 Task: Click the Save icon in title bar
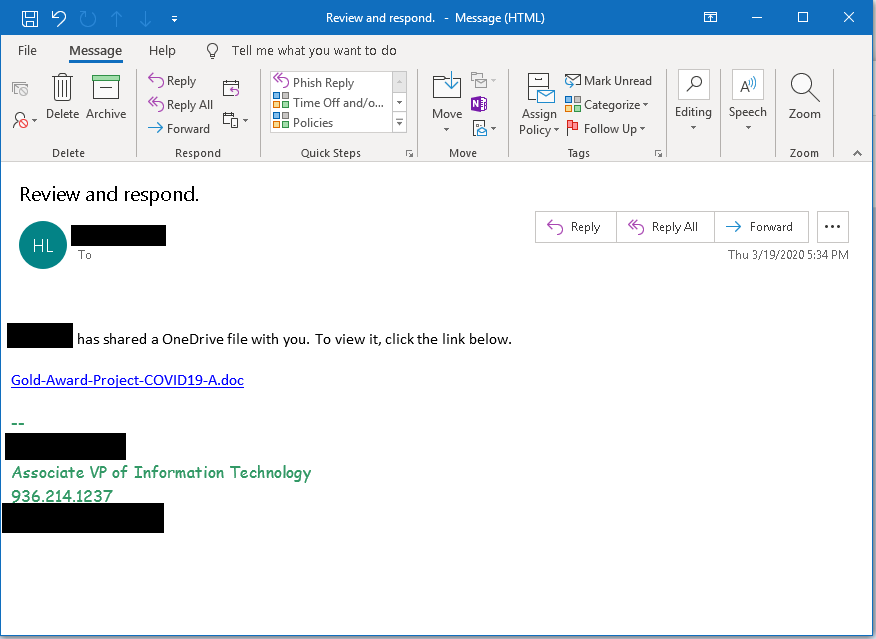coord(30,18)
